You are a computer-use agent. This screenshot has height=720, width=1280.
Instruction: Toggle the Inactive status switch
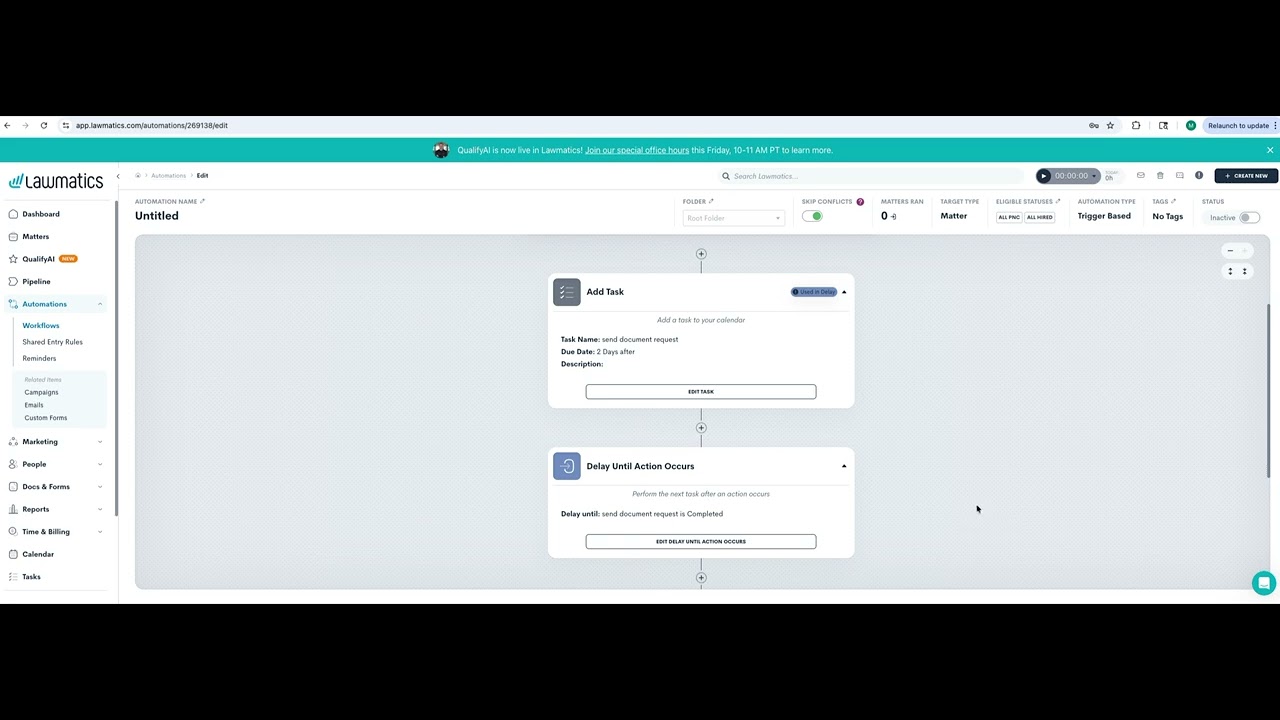[x=1249, y=217]
